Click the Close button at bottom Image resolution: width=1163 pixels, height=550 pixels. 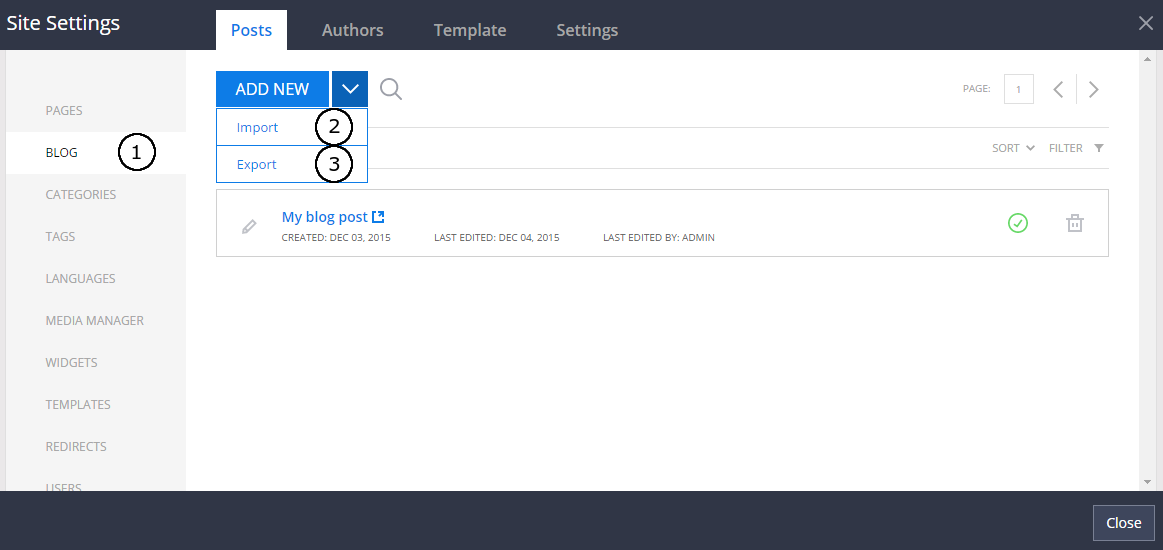pyautogui.click(x=1123, y=523)
